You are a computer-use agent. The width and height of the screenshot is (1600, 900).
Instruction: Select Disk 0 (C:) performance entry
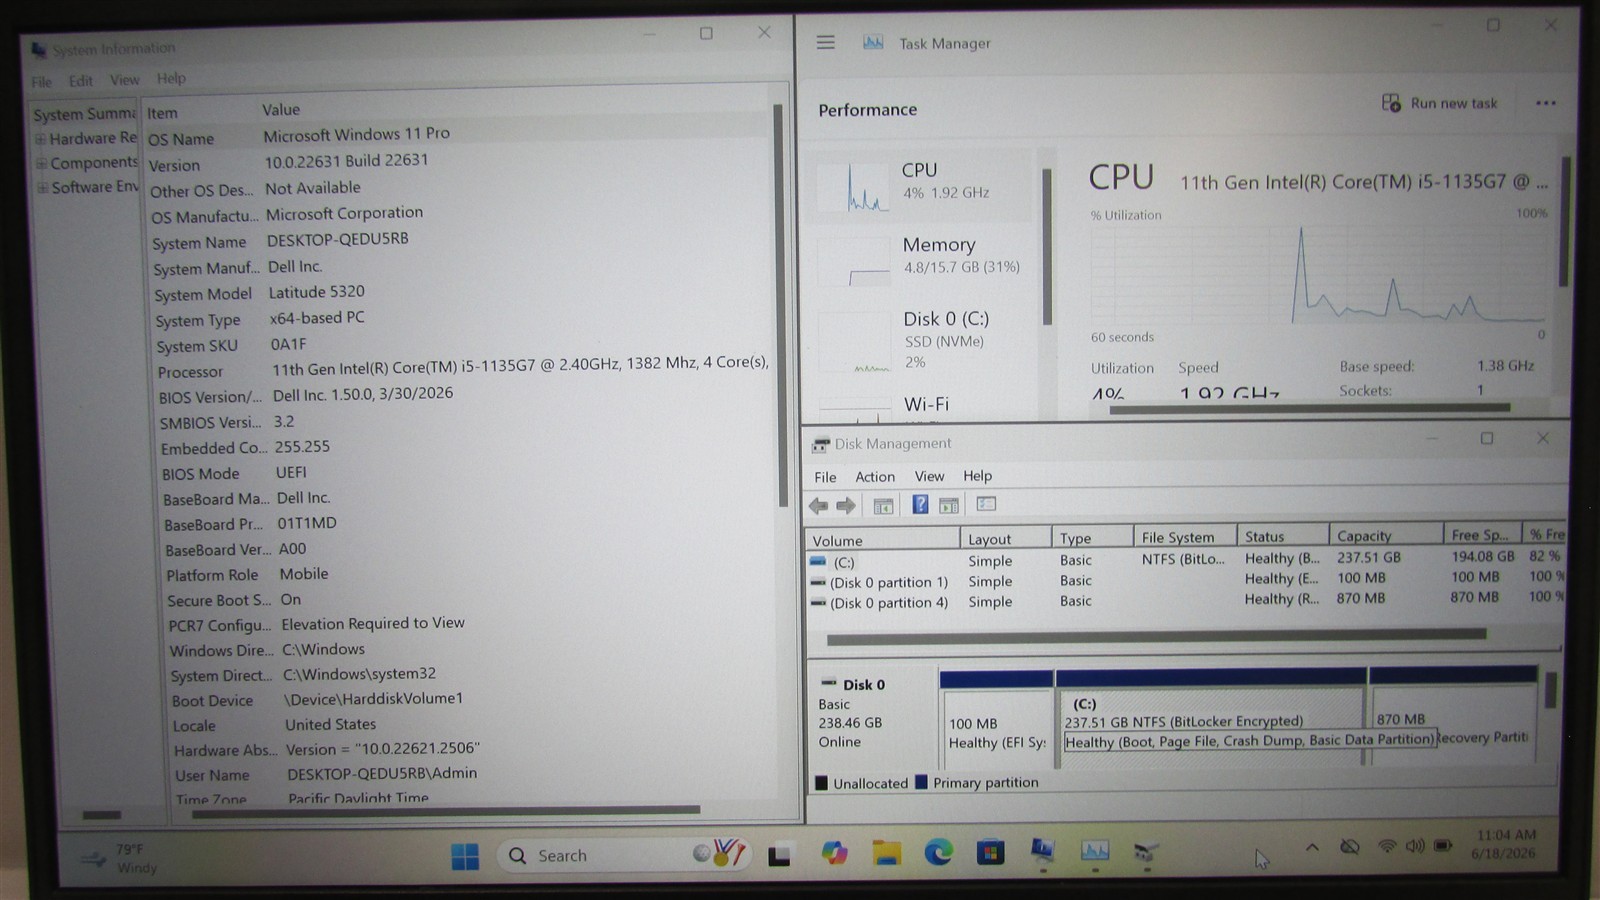tap(920, 340)
